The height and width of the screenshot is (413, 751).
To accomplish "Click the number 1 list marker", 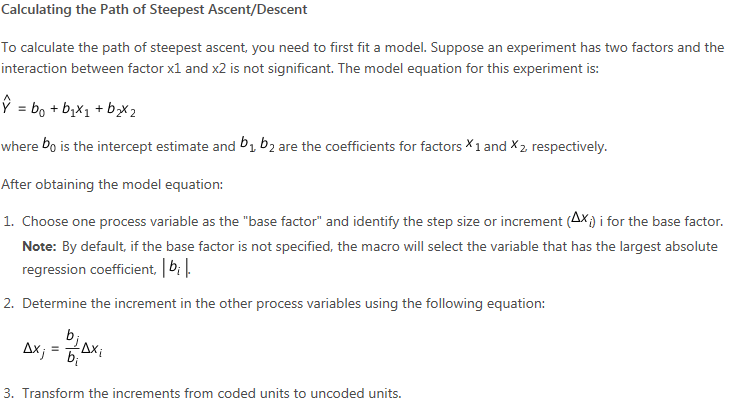I will [8, 221].
